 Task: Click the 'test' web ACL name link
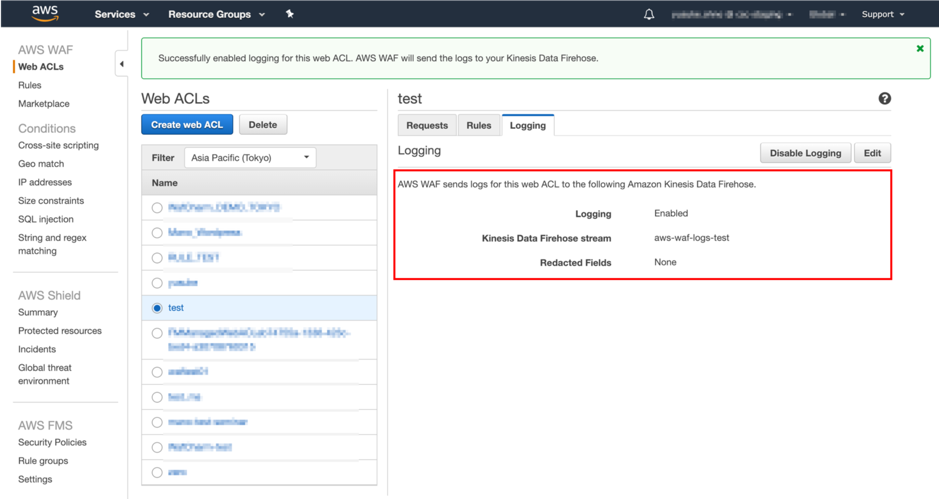pos(176,308)
